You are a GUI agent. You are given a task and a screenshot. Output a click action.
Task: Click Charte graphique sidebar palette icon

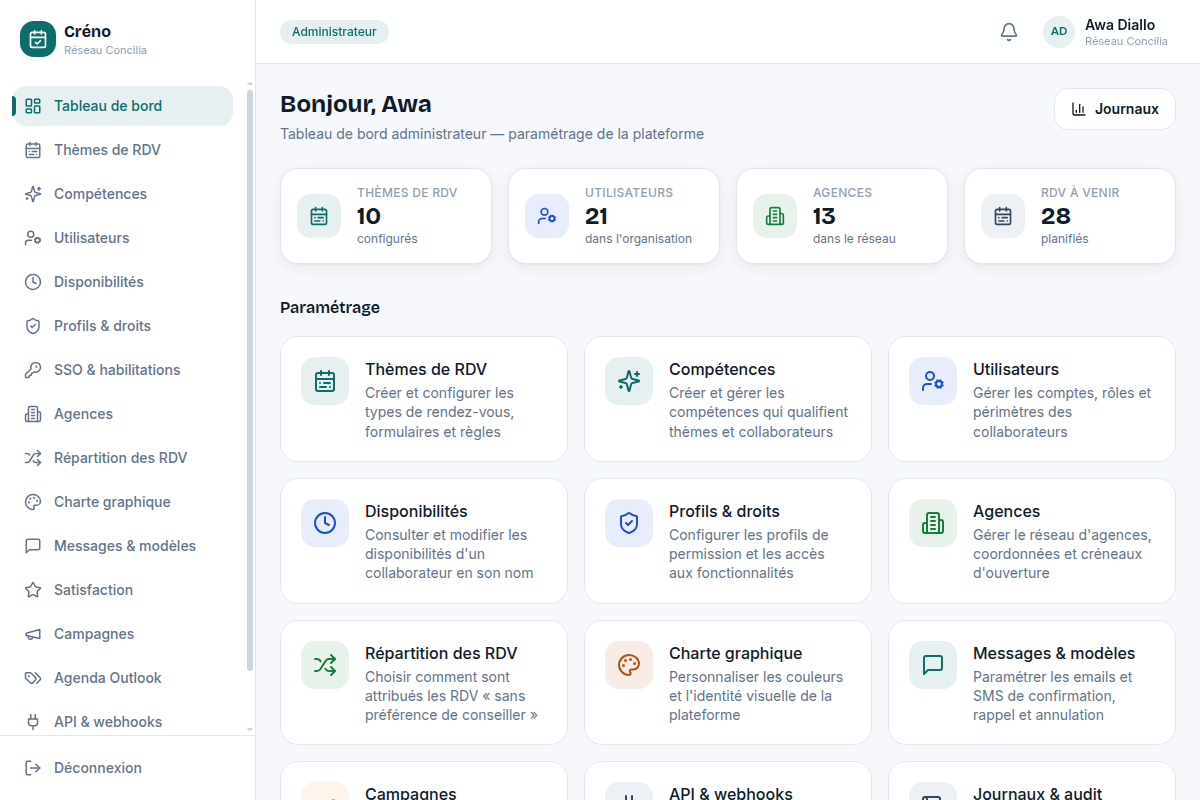(33, 502)
